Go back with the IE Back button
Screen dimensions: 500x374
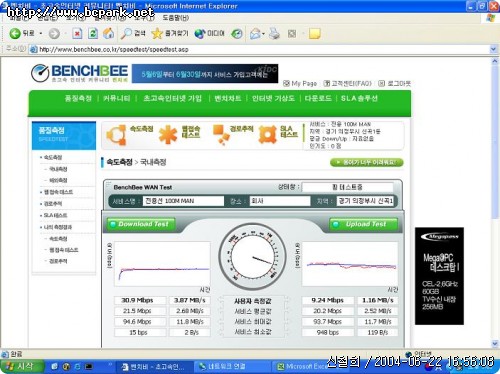point(22,33)
